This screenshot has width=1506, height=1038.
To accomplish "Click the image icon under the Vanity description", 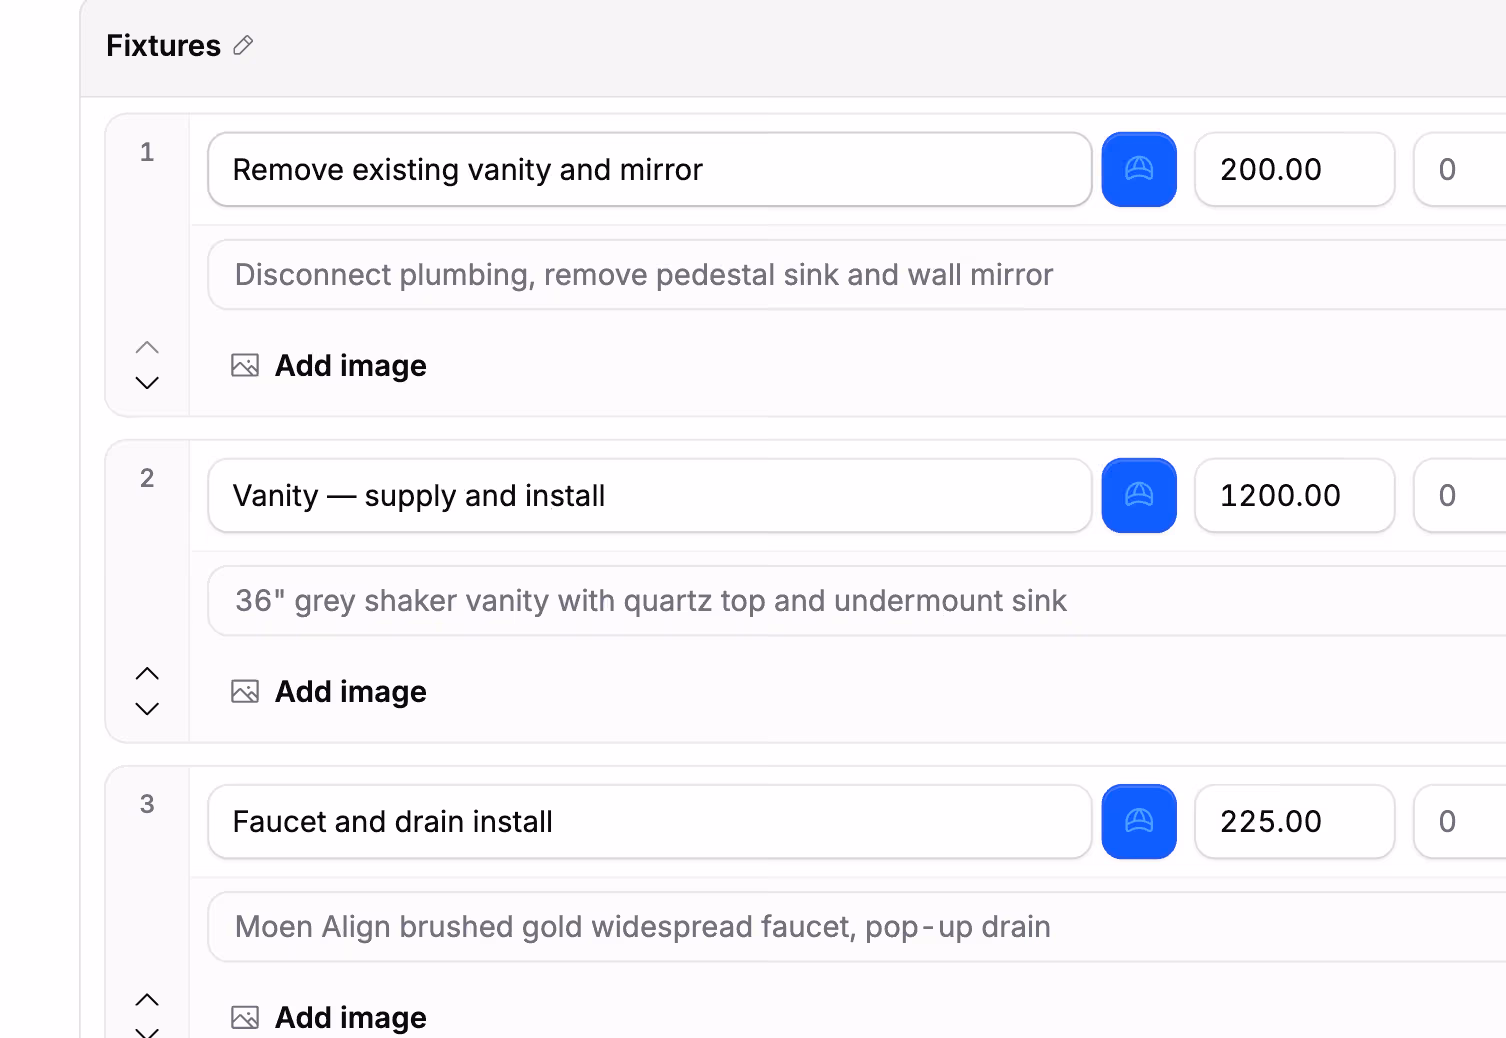I will (243, 691).
